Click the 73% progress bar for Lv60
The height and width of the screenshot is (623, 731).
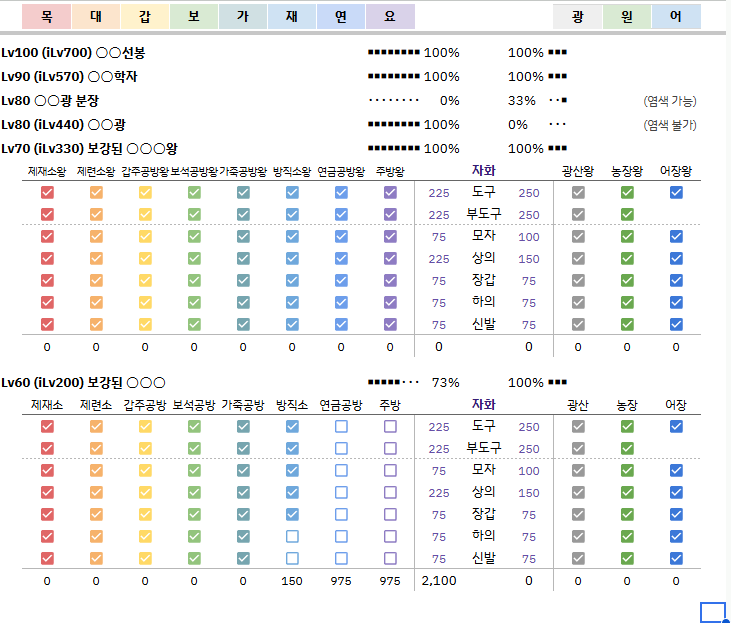coord(393,382)
